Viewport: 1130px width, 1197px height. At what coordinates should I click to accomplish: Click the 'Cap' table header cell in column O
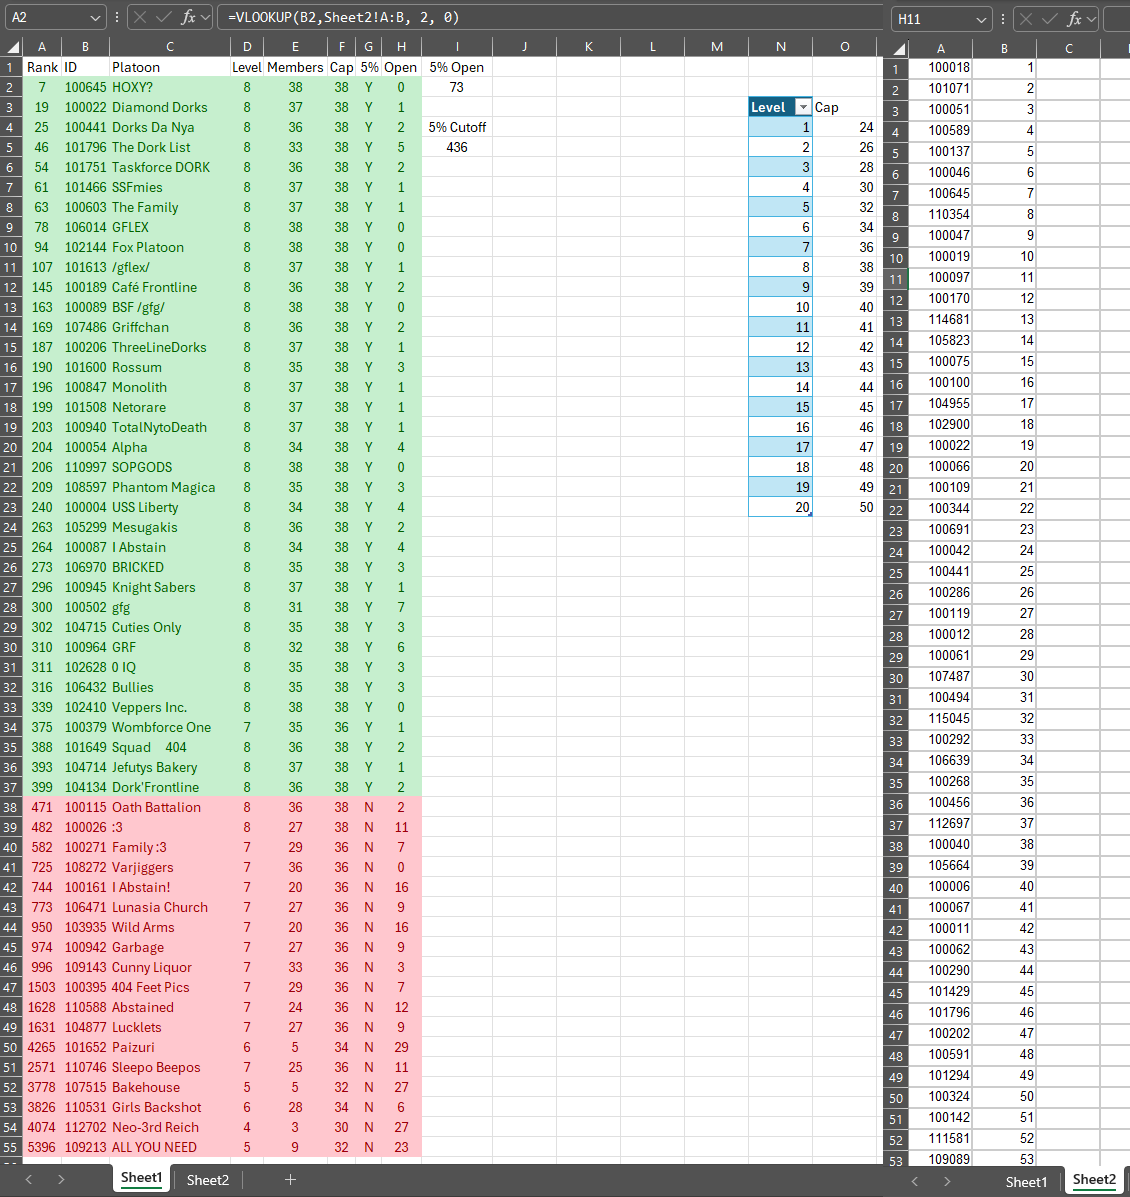click(844, 107)
